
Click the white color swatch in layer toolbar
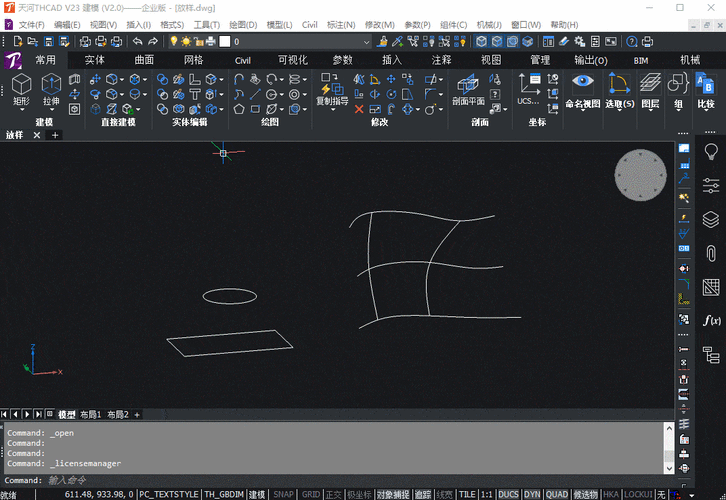pyautogui.click(x=226, y=41)
